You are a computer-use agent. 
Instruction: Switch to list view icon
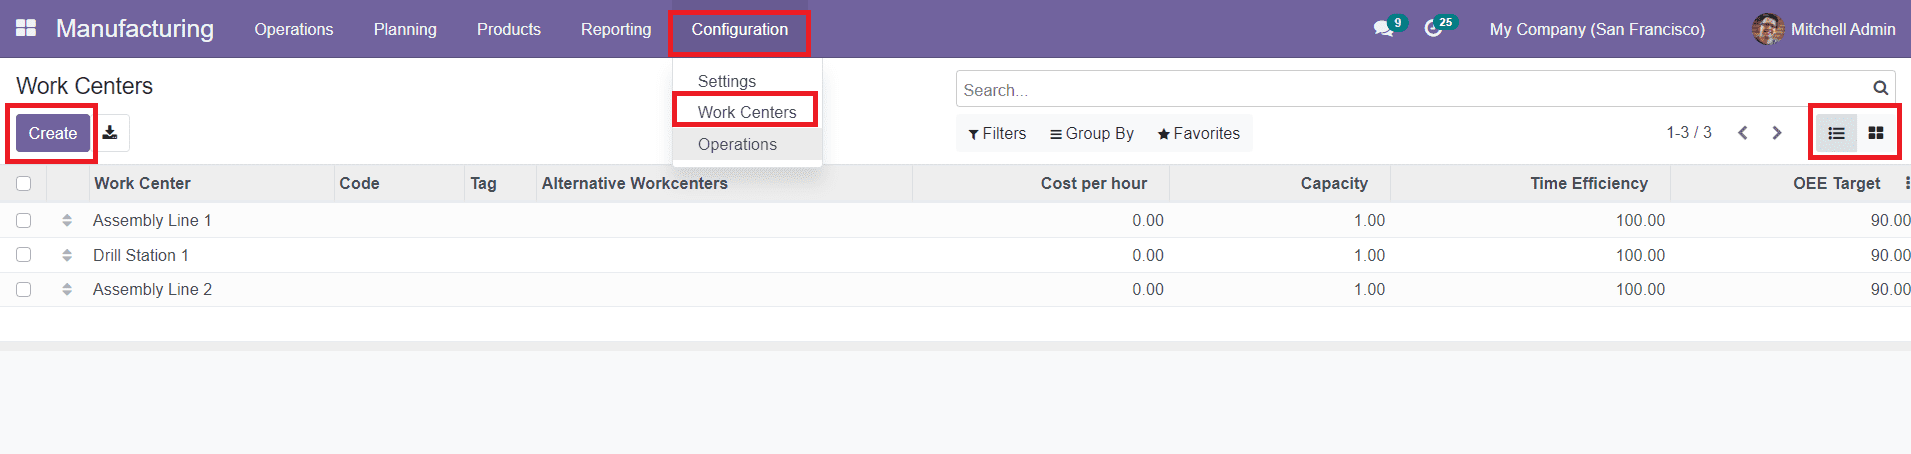point(1836,133)
